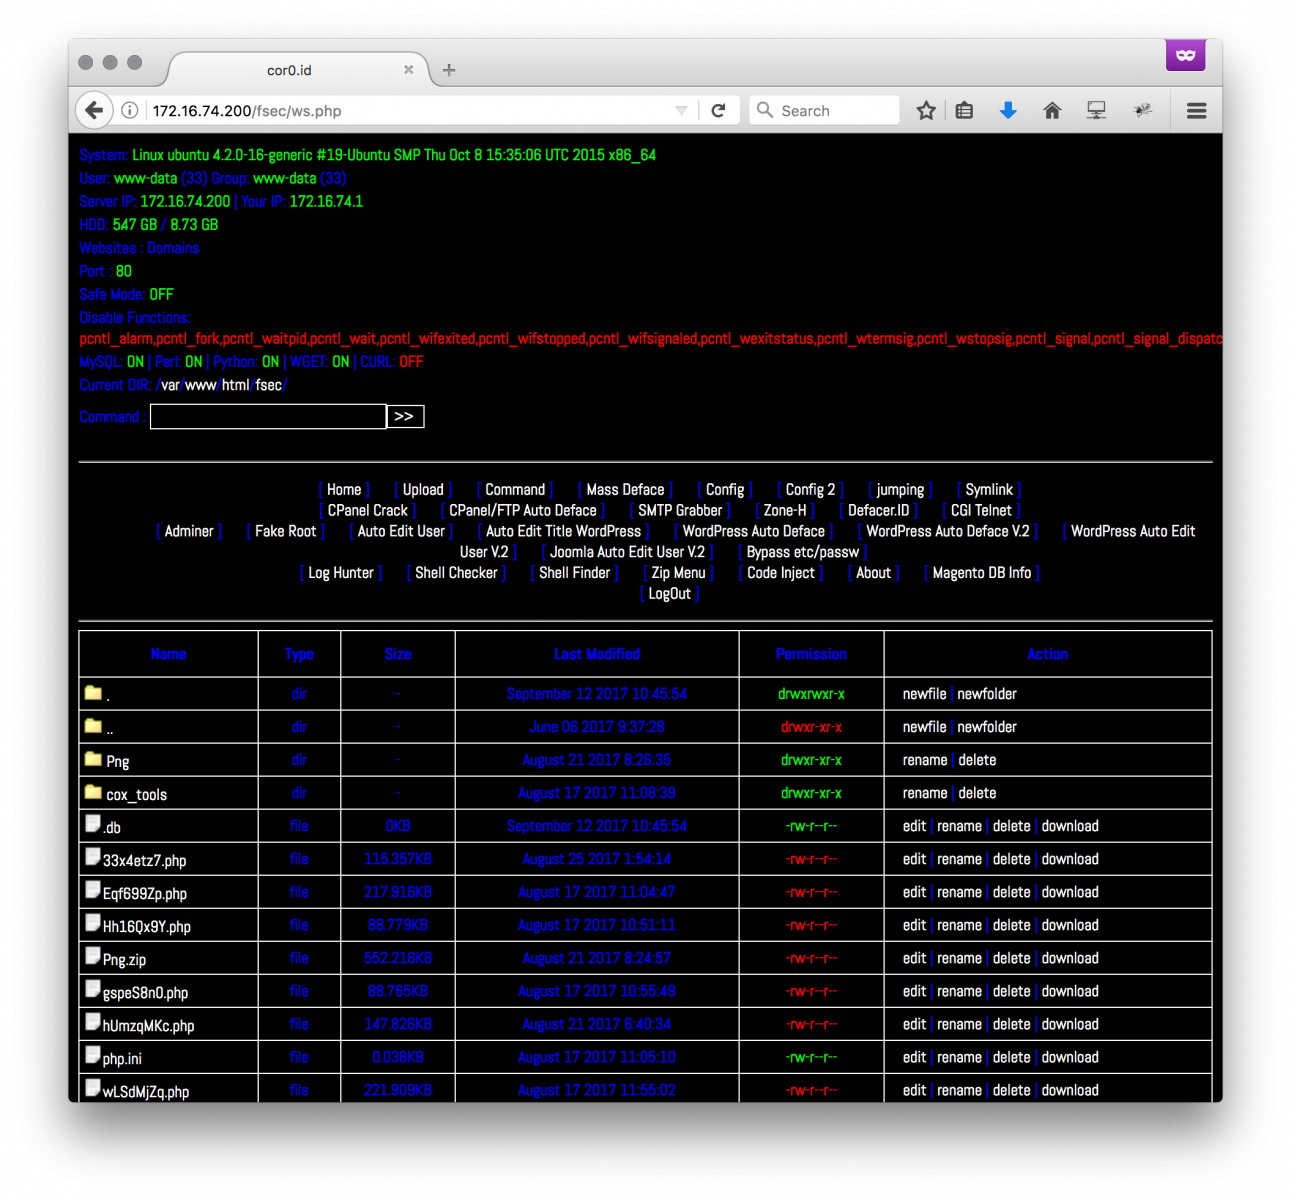1291x1200 pixels.
Task: Click the bookmark star icon
Action: [x=925, y=110]
